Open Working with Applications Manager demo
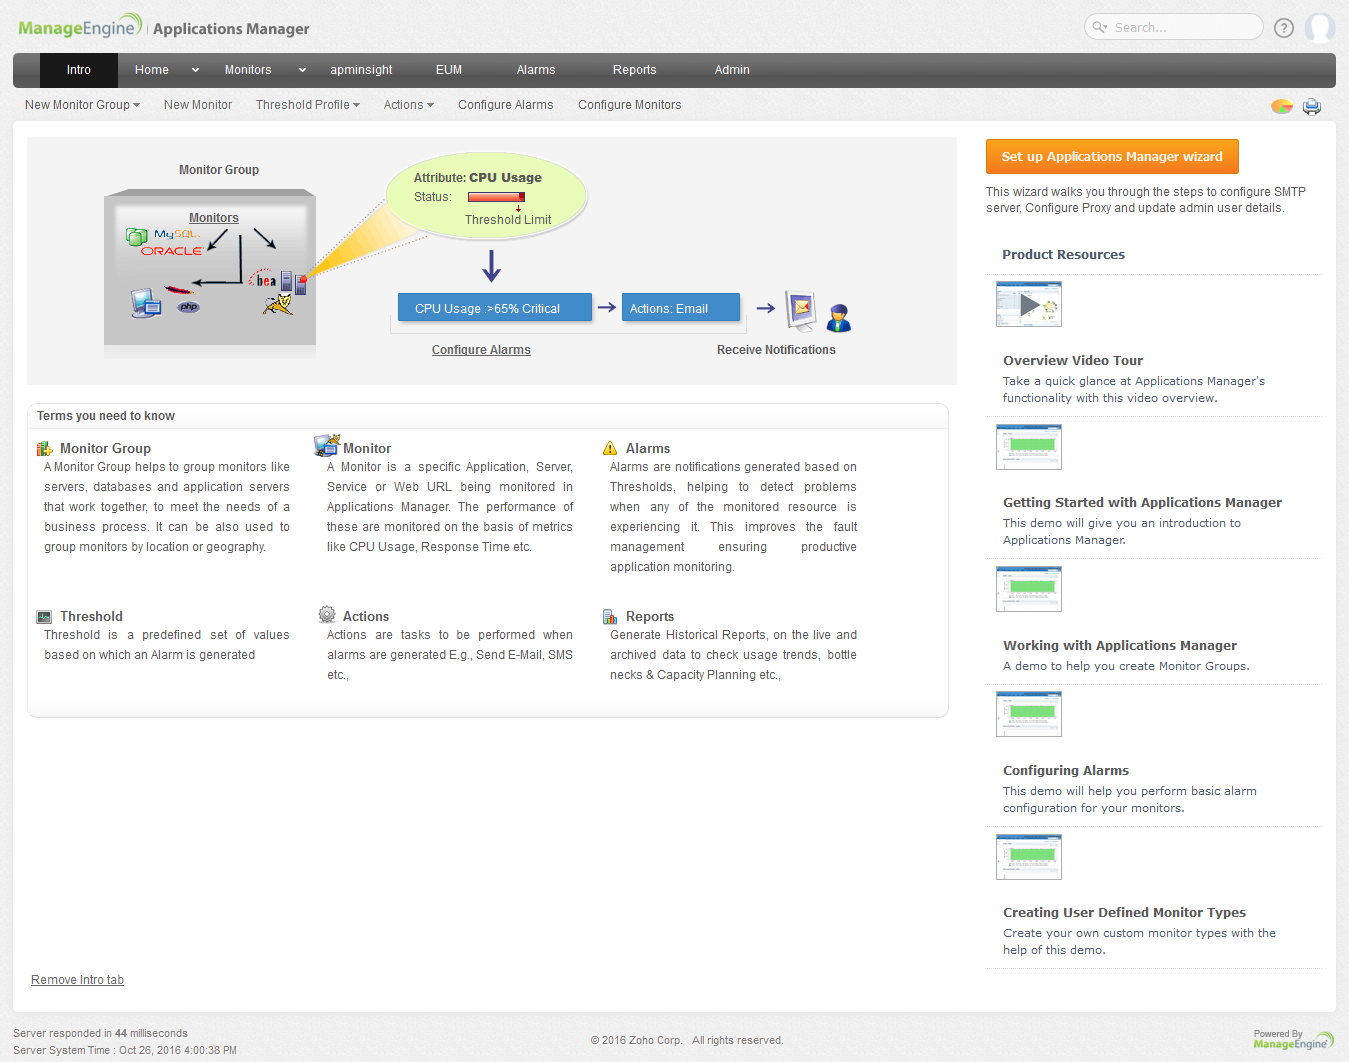 (x=1120, y=646)
